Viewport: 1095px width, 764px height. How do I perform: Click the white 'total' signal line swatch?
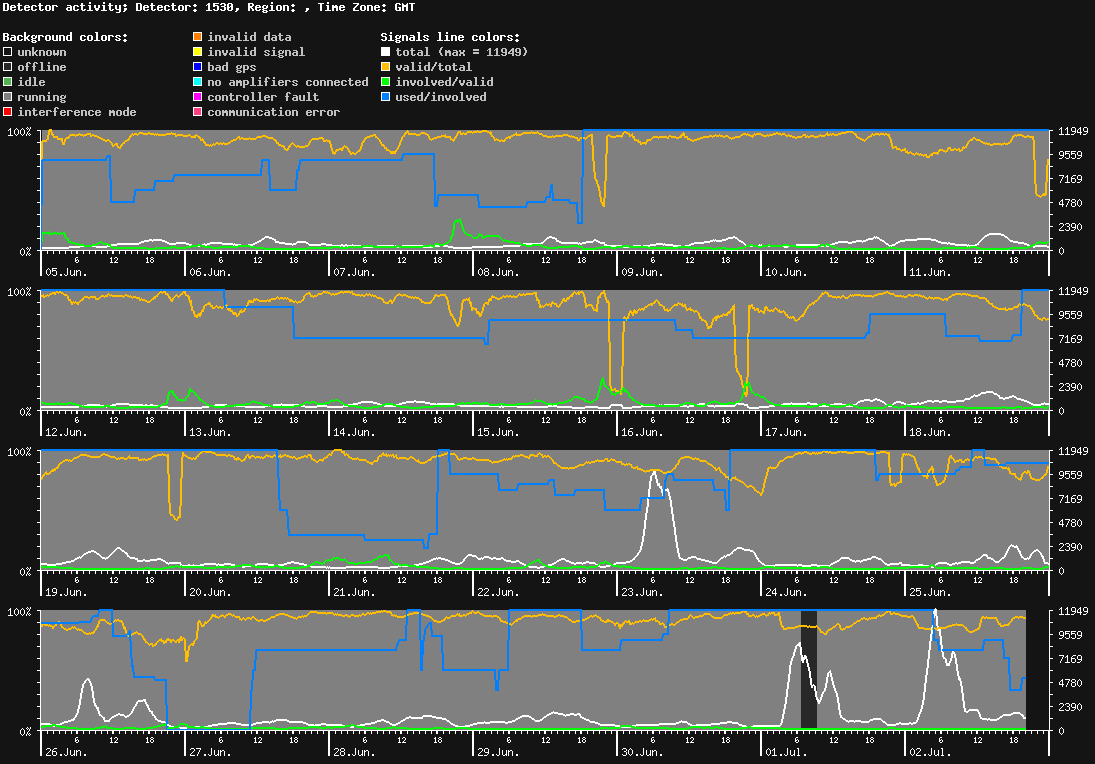[385, 52]
